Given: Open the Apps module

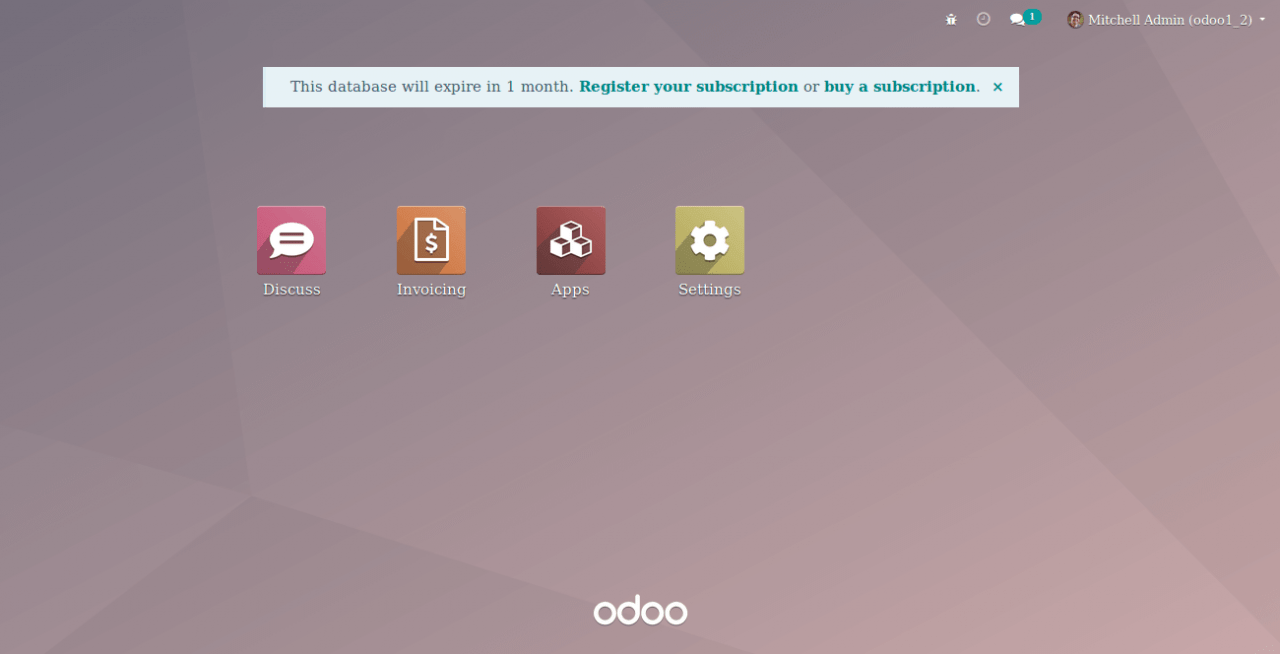Looking at the screenshot, I should click(x=570, y=240).
